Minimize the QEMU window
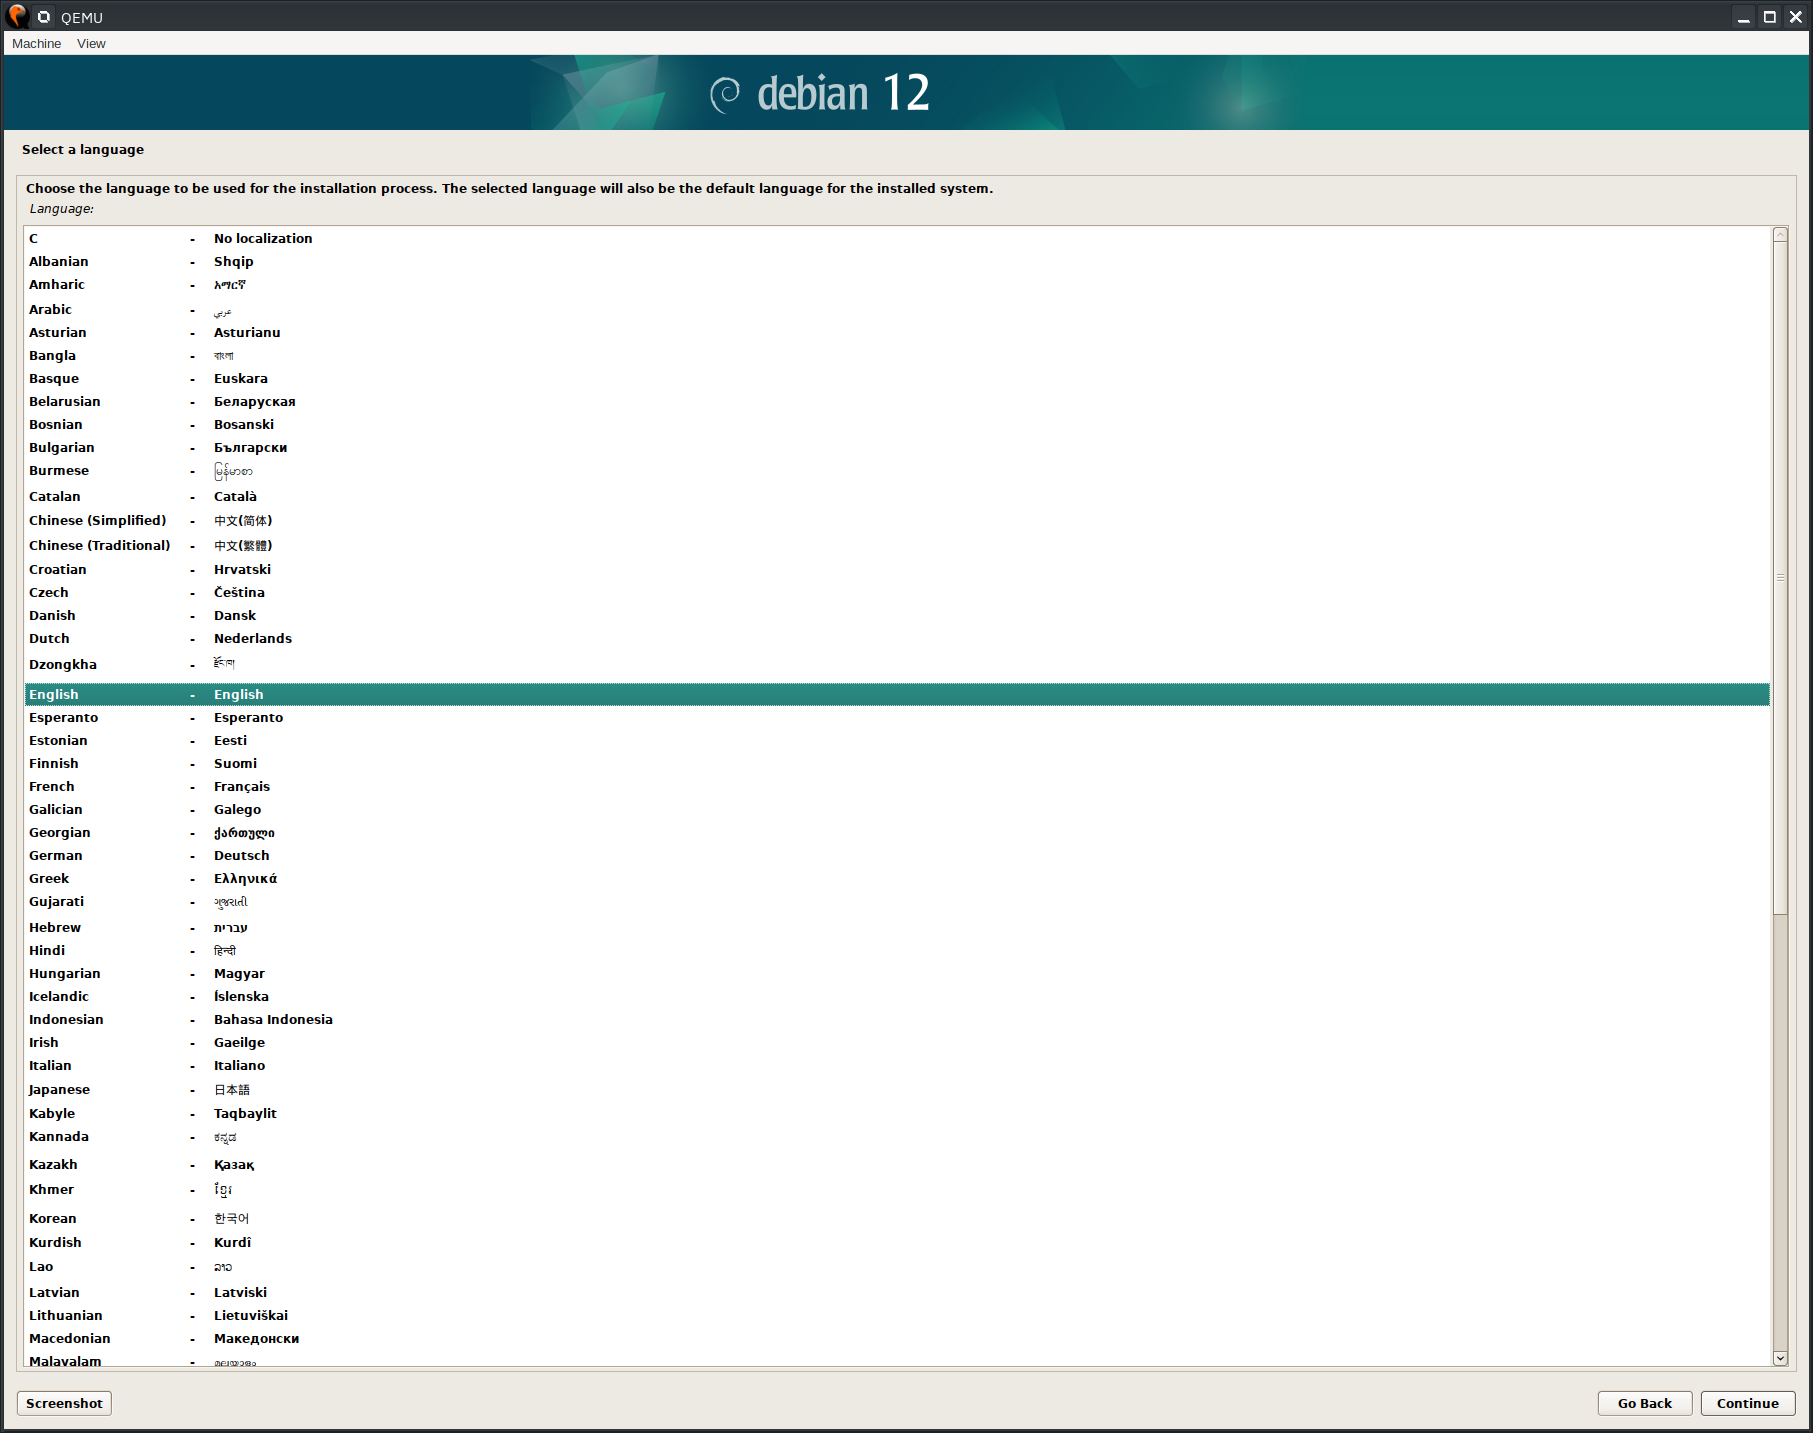 1743,17
